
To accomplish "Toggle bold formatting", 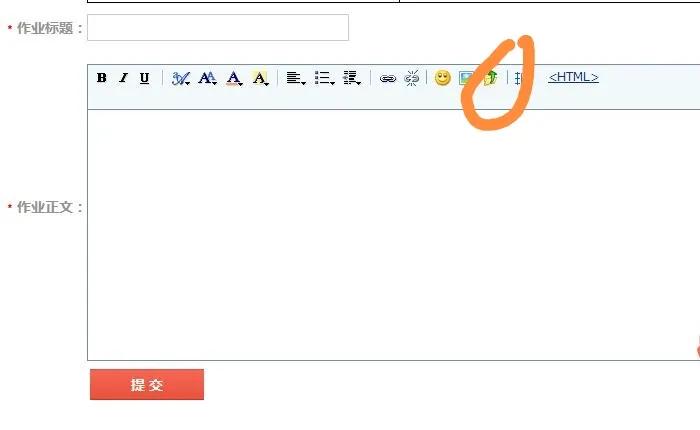I will 101,78.
